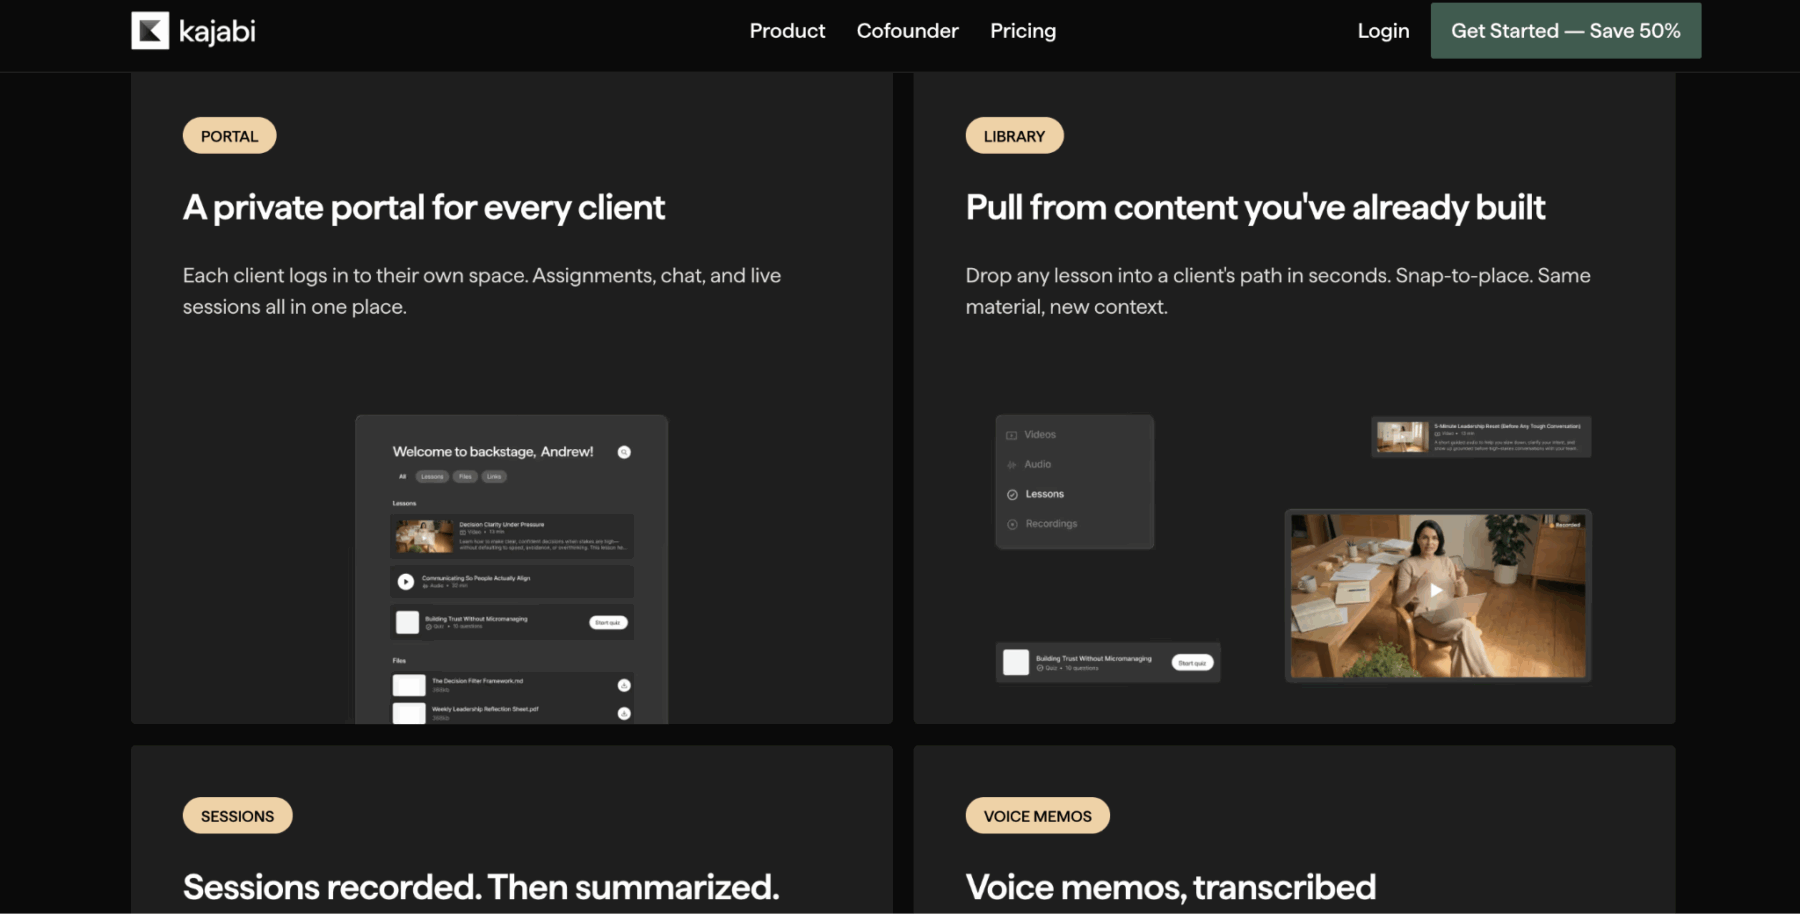Select the Links filter chip
This screenshot has width=1800, height=914.
[x=494, y=477]
